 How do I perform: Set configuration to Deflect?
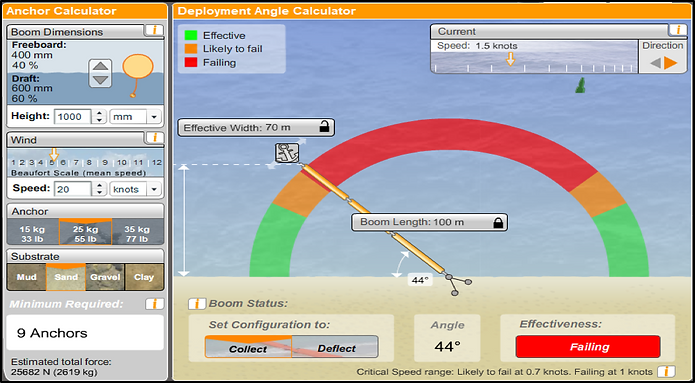click(x=335, y=347)
